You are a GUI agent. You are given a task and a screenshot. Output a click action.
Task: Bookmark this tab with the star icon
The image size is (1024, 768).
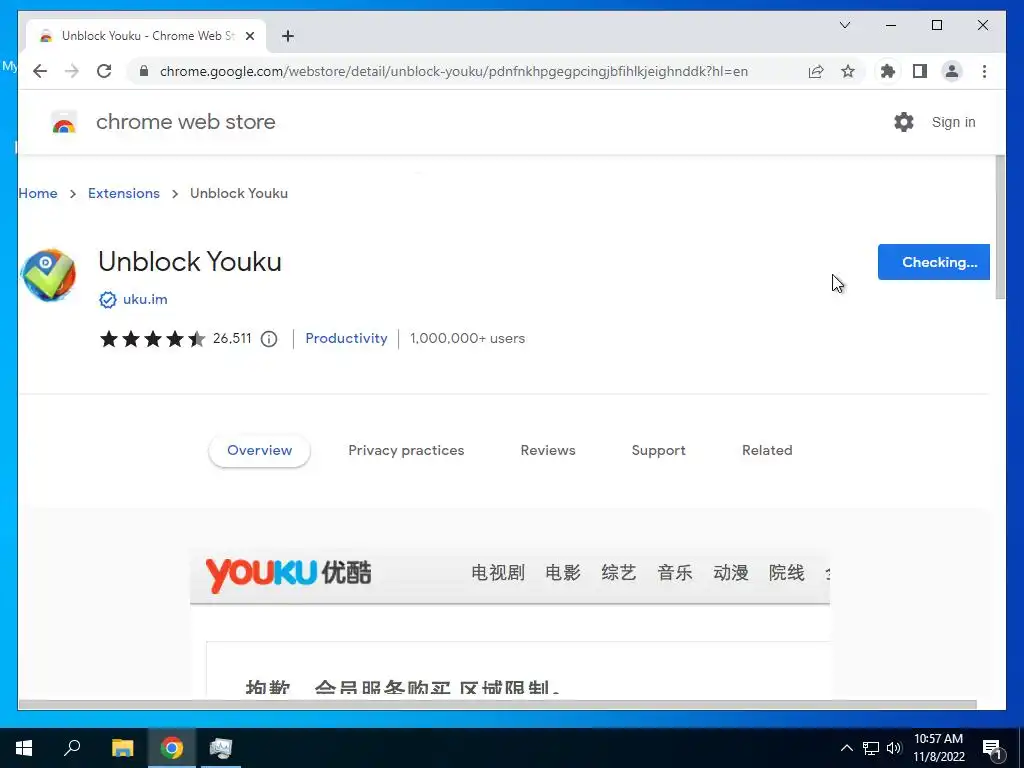[x=848, y=71]
